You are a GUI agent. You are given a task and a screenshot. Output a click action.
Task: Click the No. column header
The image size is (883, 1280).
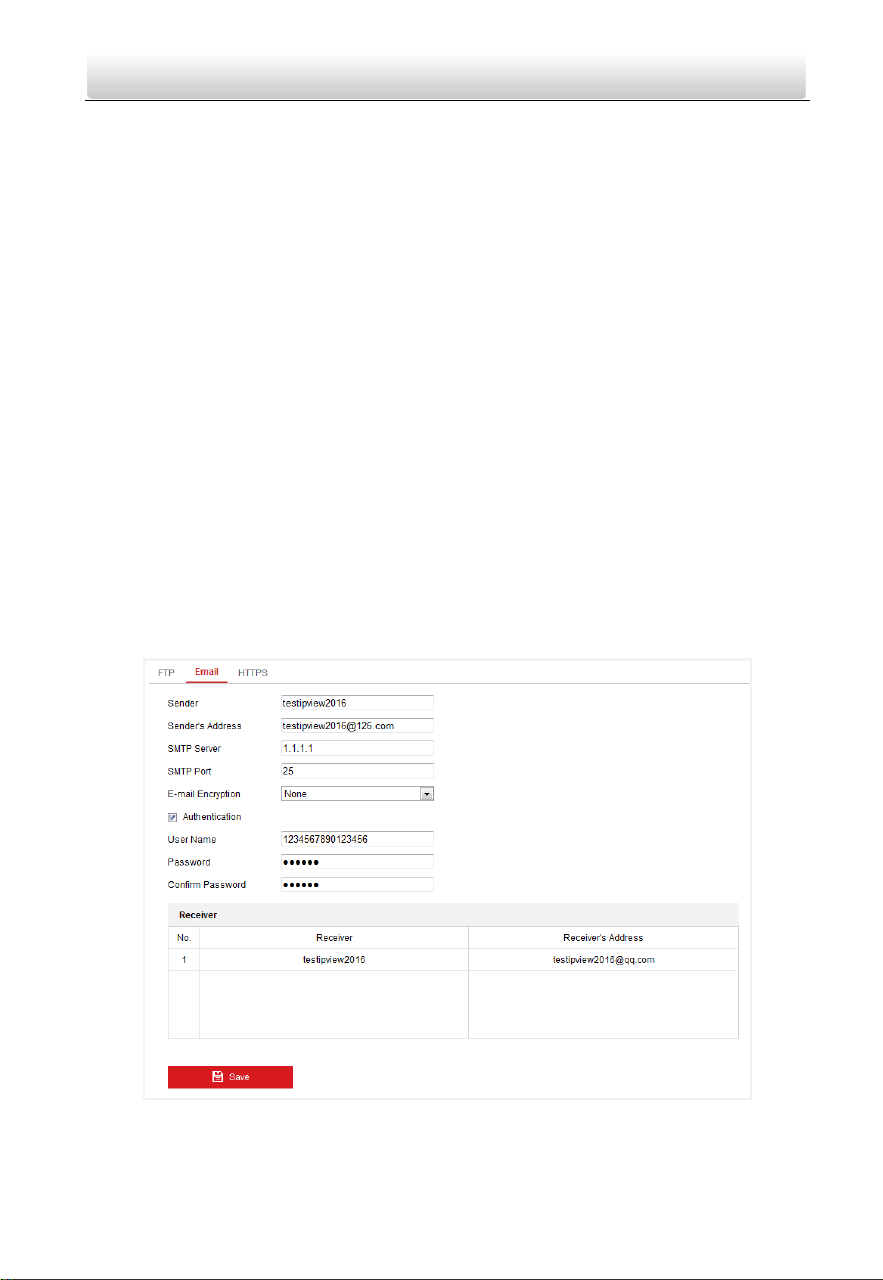(184, 938)
